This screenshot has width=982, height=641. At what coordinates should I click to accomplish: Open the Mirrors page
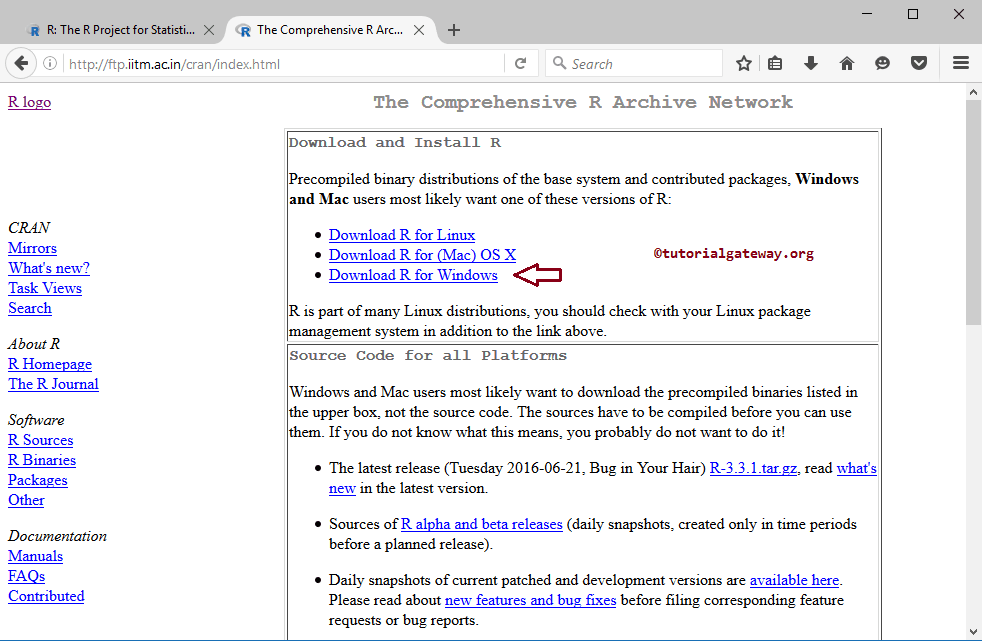[32, 248]
